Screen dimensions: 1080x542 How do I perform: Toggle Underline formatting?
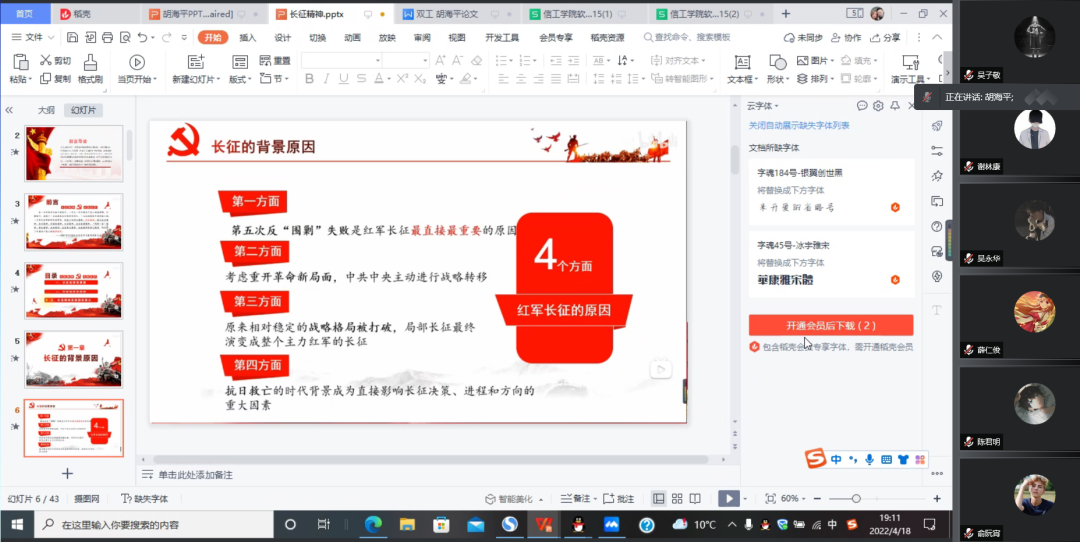coord(344,79)
